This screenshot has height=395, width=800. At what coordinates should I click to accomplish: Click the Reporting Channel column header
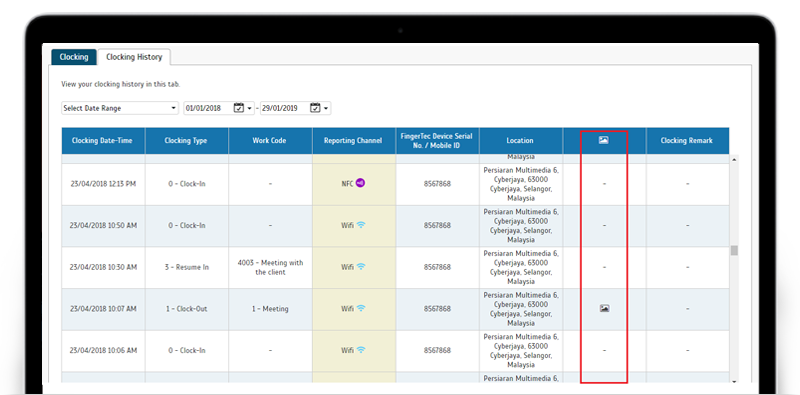[x=354, y=141]
